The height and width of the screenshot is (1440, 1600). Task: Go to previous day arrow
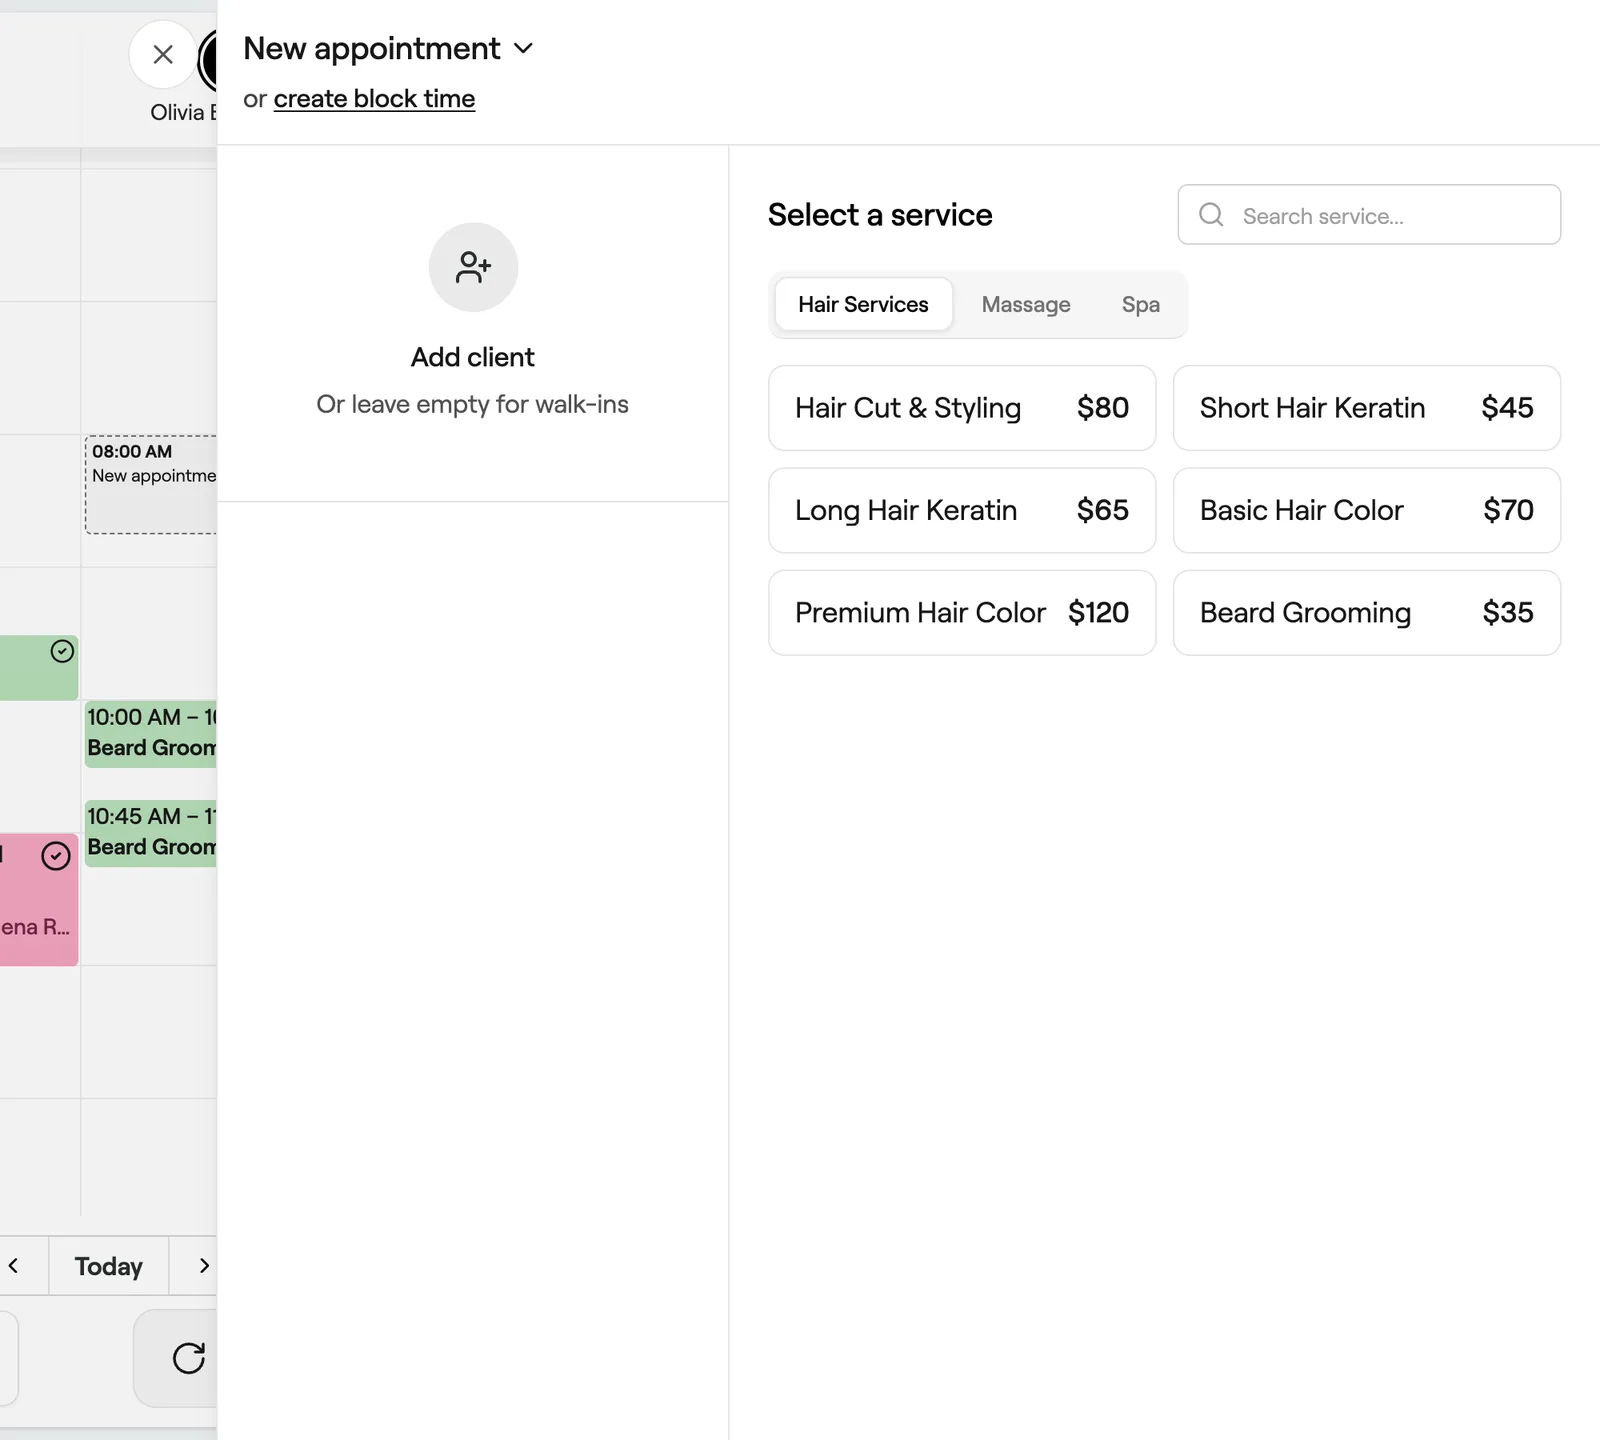coord(14,1265)
